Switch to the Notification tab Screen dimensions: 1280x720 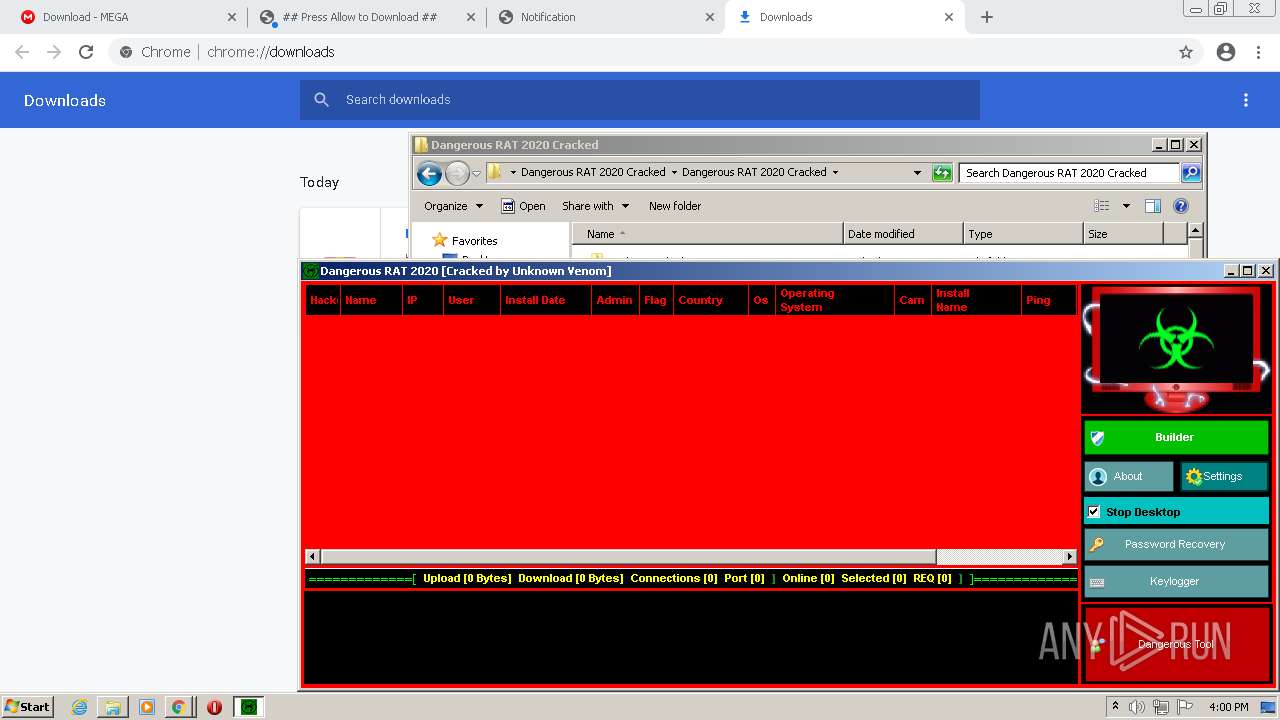point(606,17)
